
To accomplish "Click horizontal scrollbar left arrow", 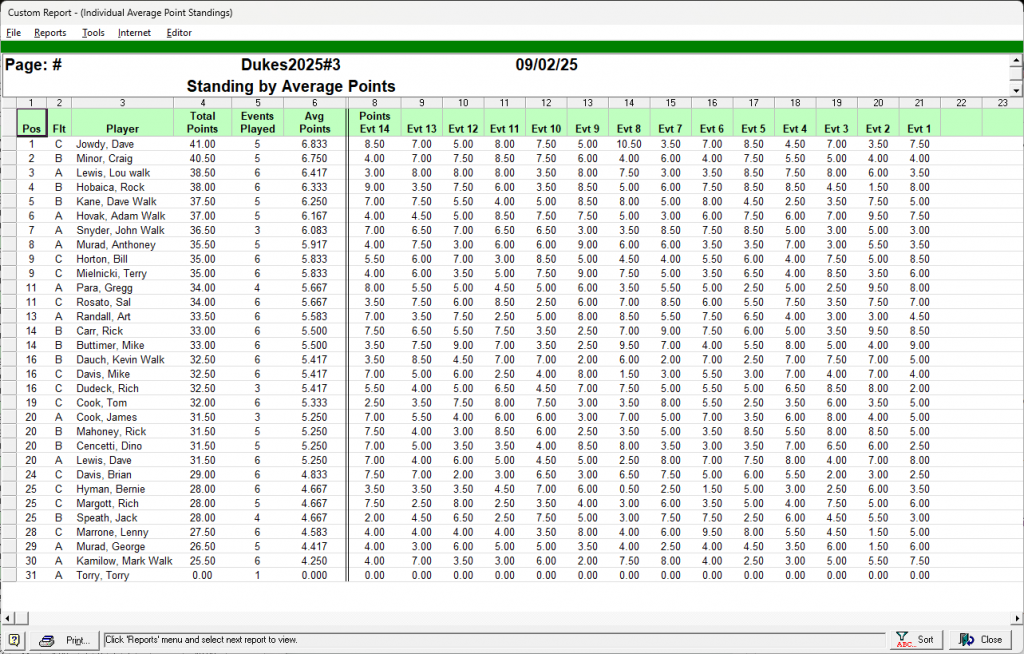I will [6, 618].
